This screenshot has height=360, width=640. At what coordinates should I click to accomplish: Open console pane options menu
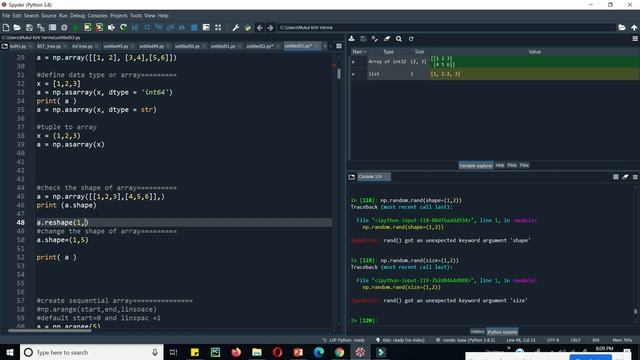(635, 177)
